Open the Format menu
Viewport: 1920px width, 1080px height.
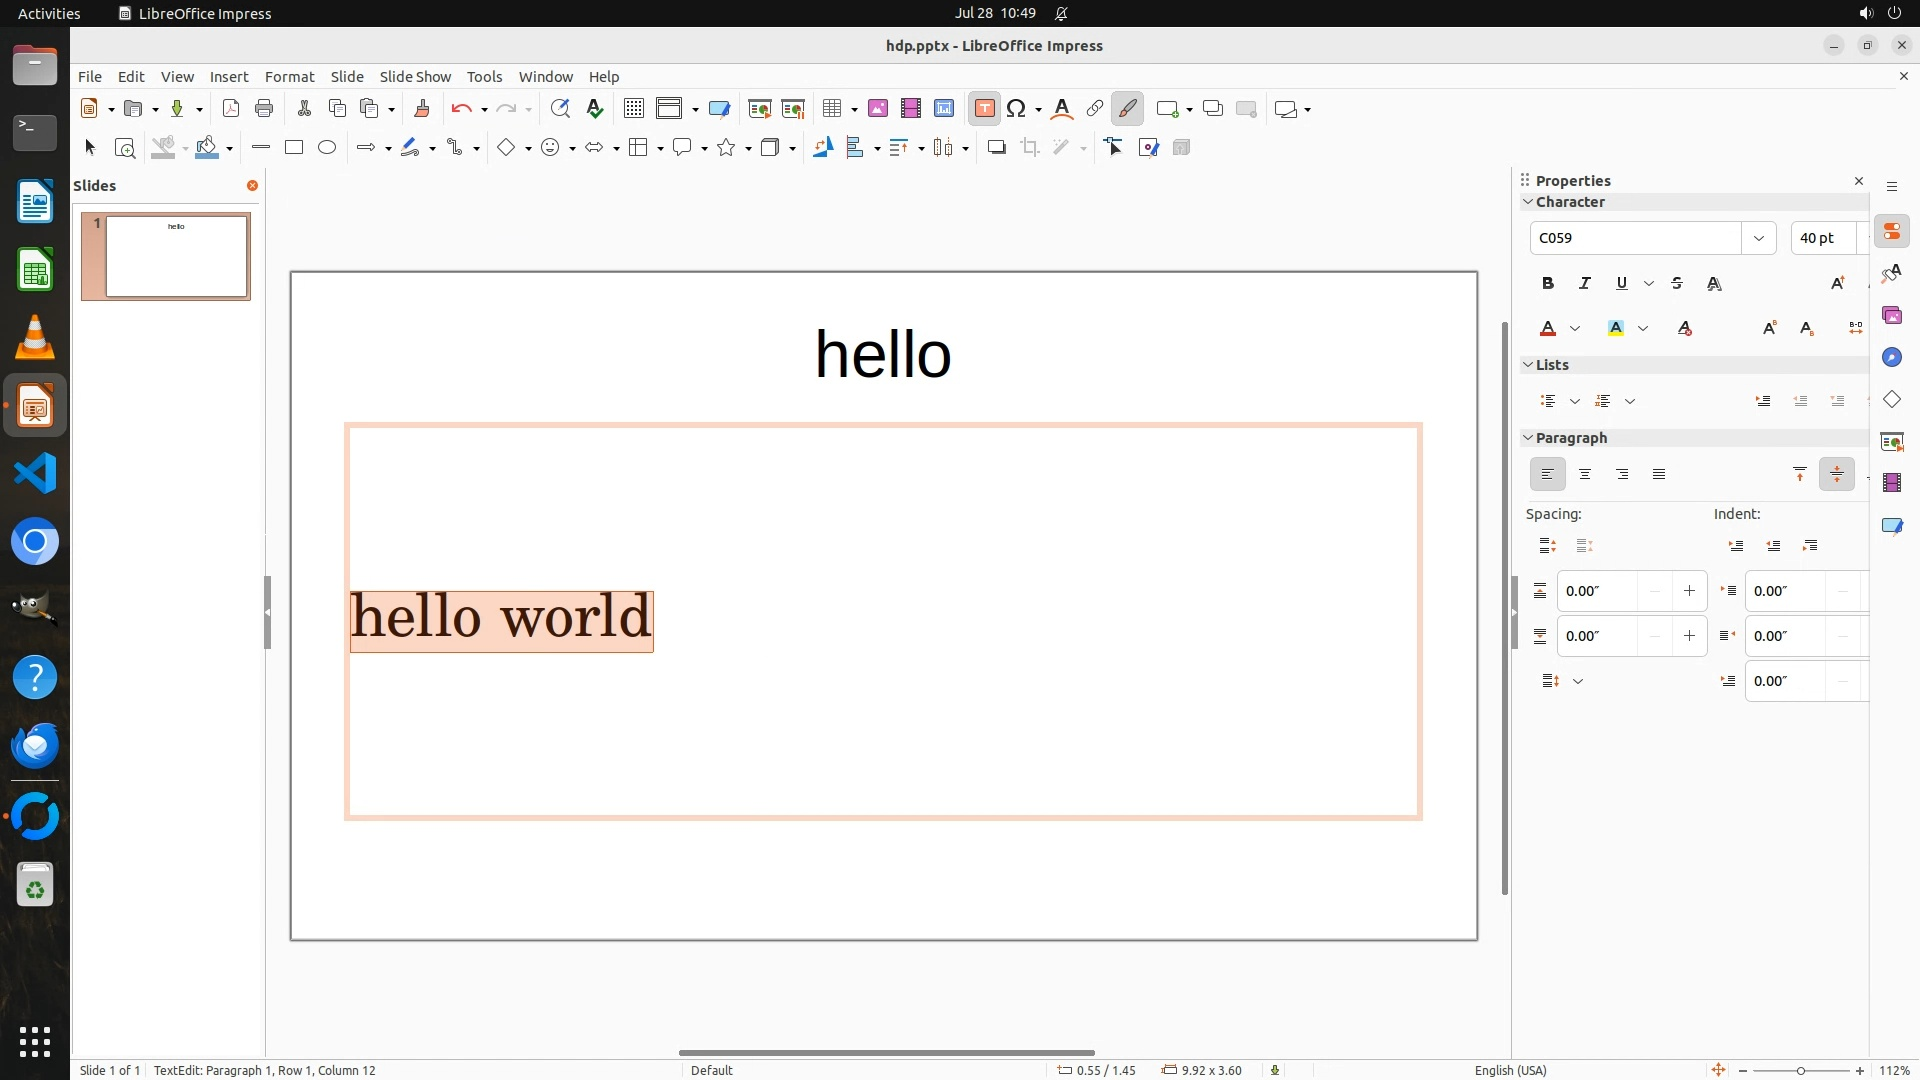coord(289,77)
